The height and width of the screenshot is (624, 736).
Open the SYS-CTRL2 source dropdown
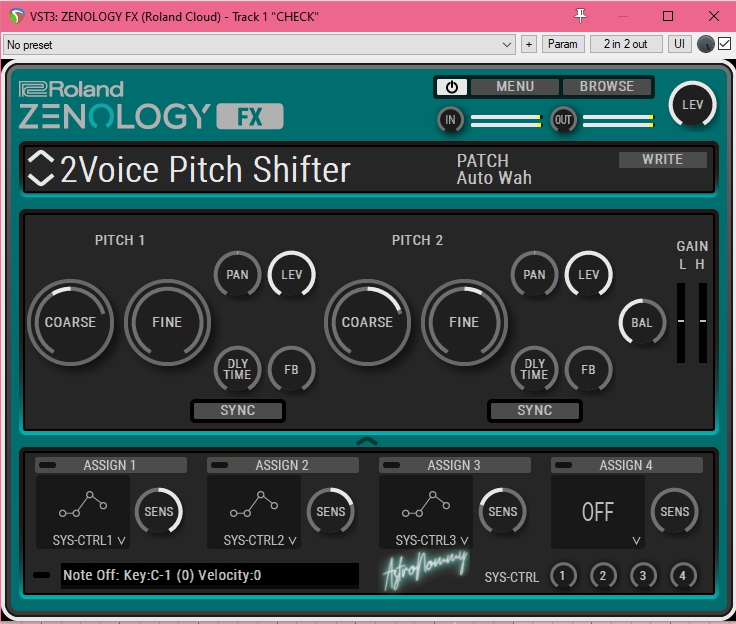coord(254,512)
